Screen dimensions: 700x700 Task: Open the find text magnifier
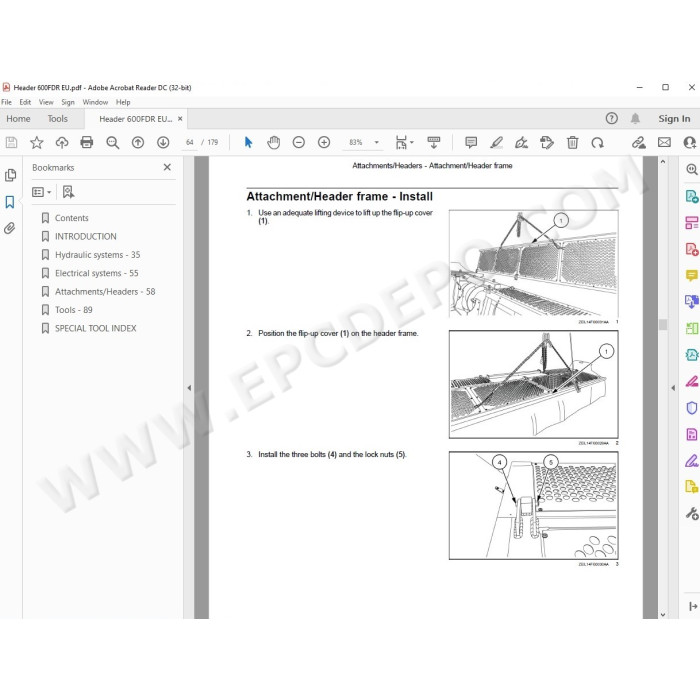112,142
